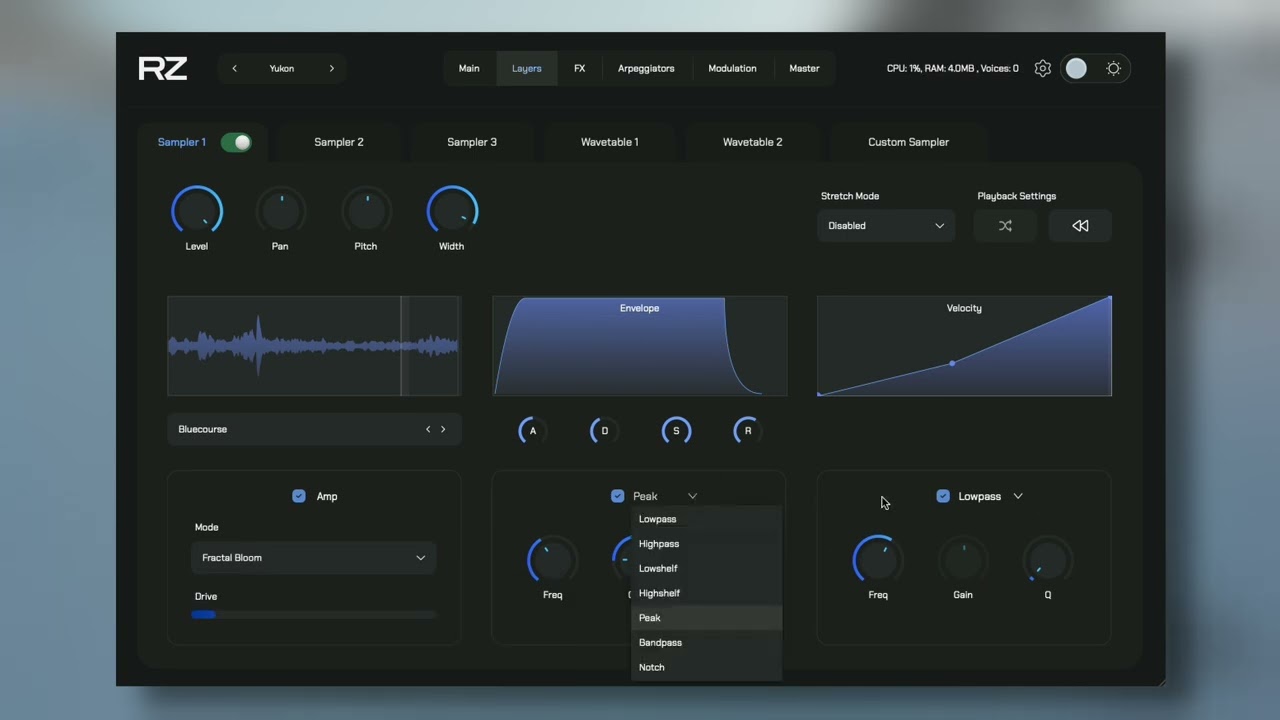
Task: Open the Modulation tab
Action: [x=732, y=68]
